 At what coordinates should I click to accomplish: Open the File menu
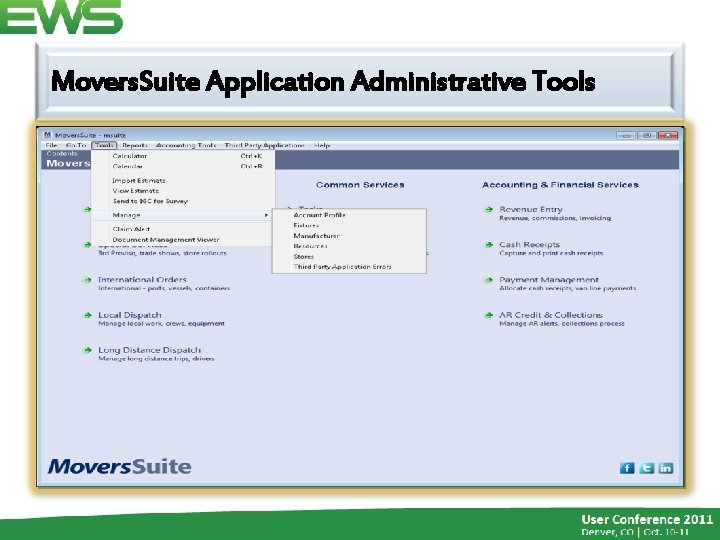pos(51,146)
